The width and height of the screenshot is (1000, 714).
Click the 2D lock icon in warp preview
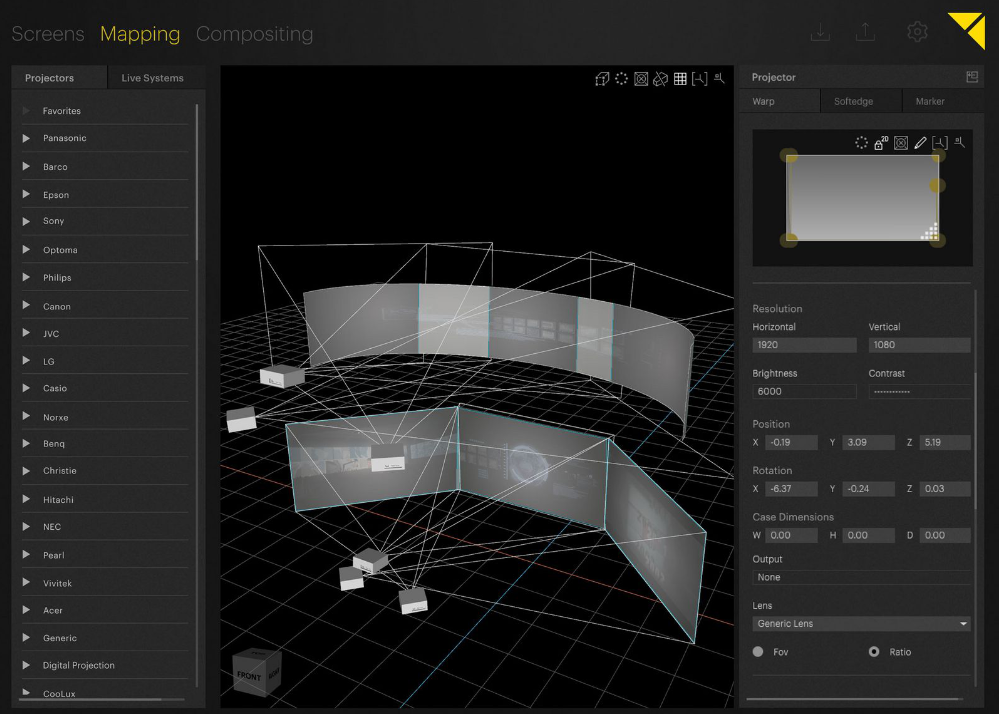pos(880,143)
